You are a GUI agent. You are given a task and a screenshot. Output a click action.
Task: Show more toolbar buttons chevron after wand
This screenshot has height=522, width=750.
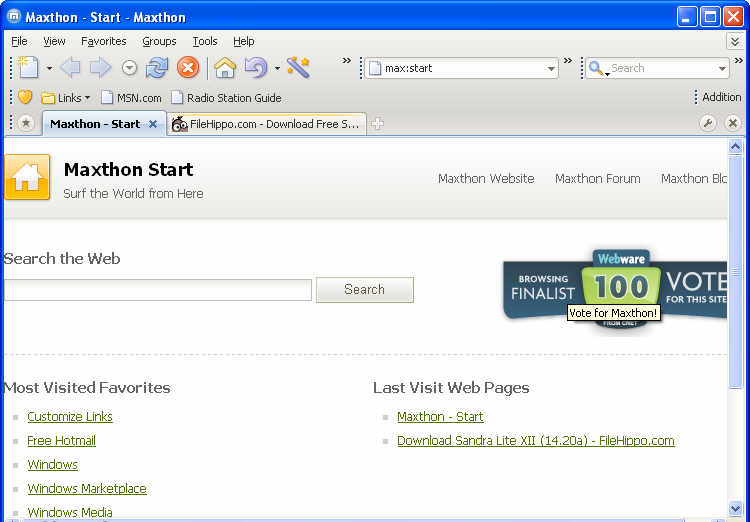(346, 60)
